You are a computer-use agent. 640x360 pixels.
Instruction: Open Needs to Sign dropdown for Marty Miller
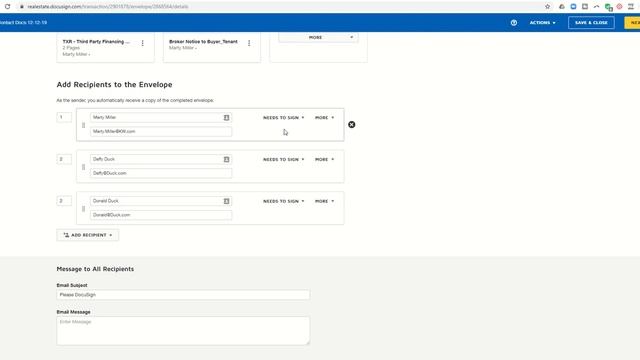283,118
